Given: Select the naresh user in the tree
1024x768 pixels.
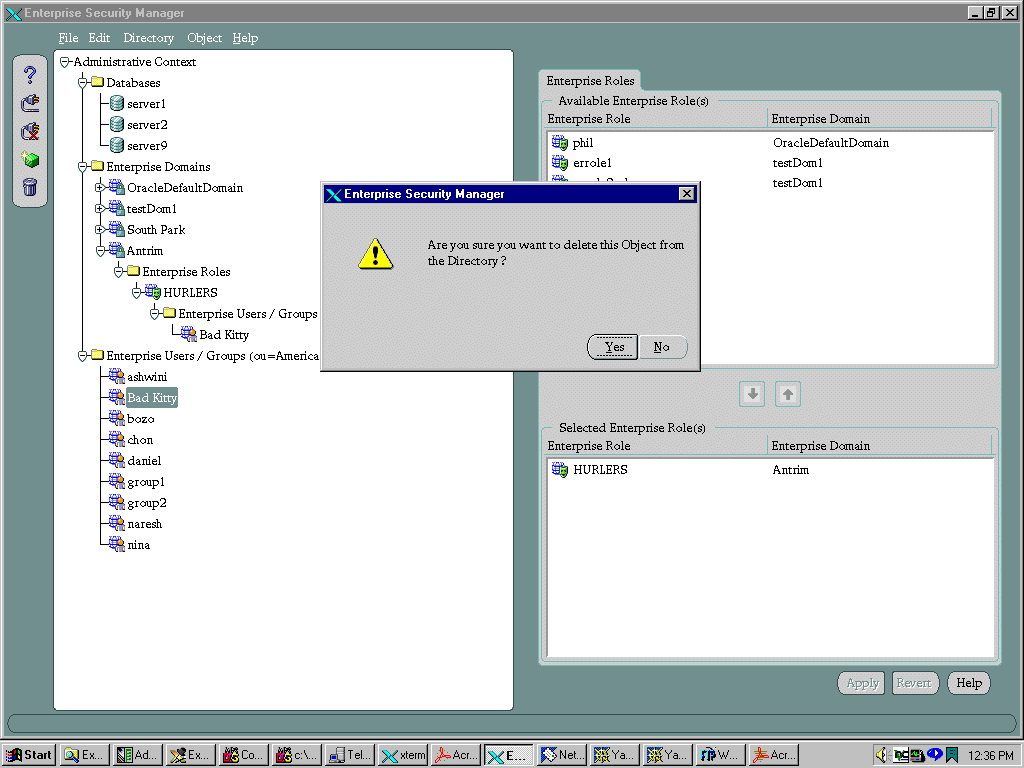Looking at the screenshot, I should [144, 524].
